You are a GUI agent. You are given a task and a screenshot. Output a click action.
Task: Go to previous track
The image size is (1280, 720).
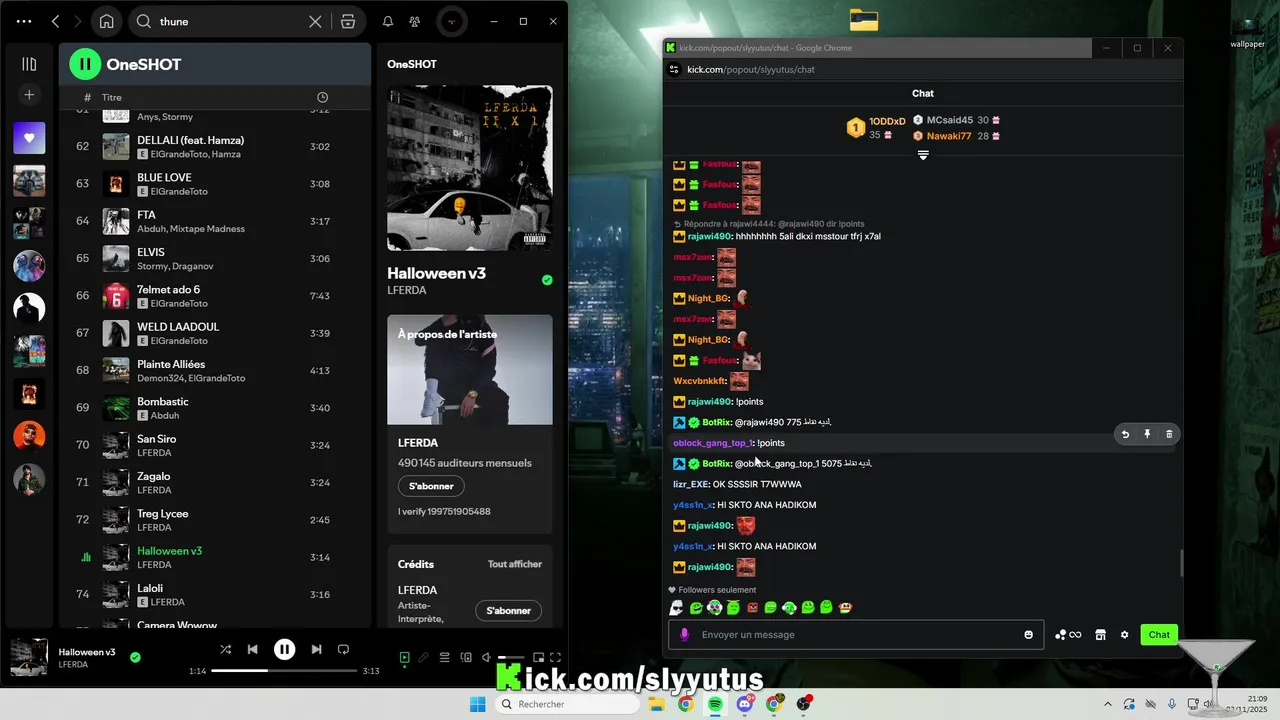tap(253, 649)
